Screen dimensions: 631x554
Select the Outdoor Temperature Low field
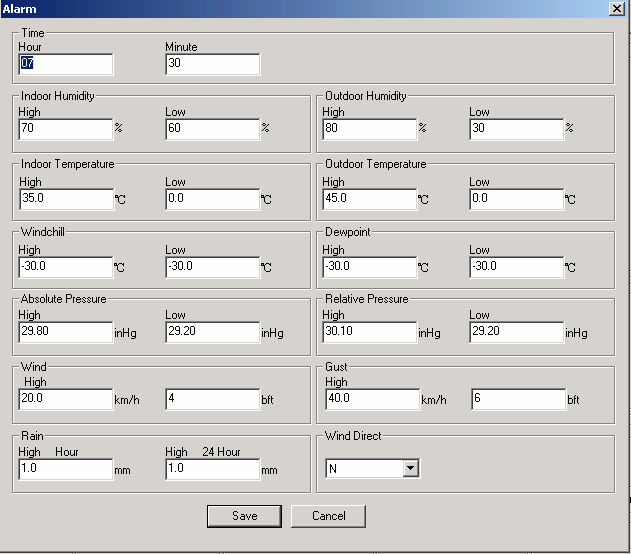click(517, 199)
